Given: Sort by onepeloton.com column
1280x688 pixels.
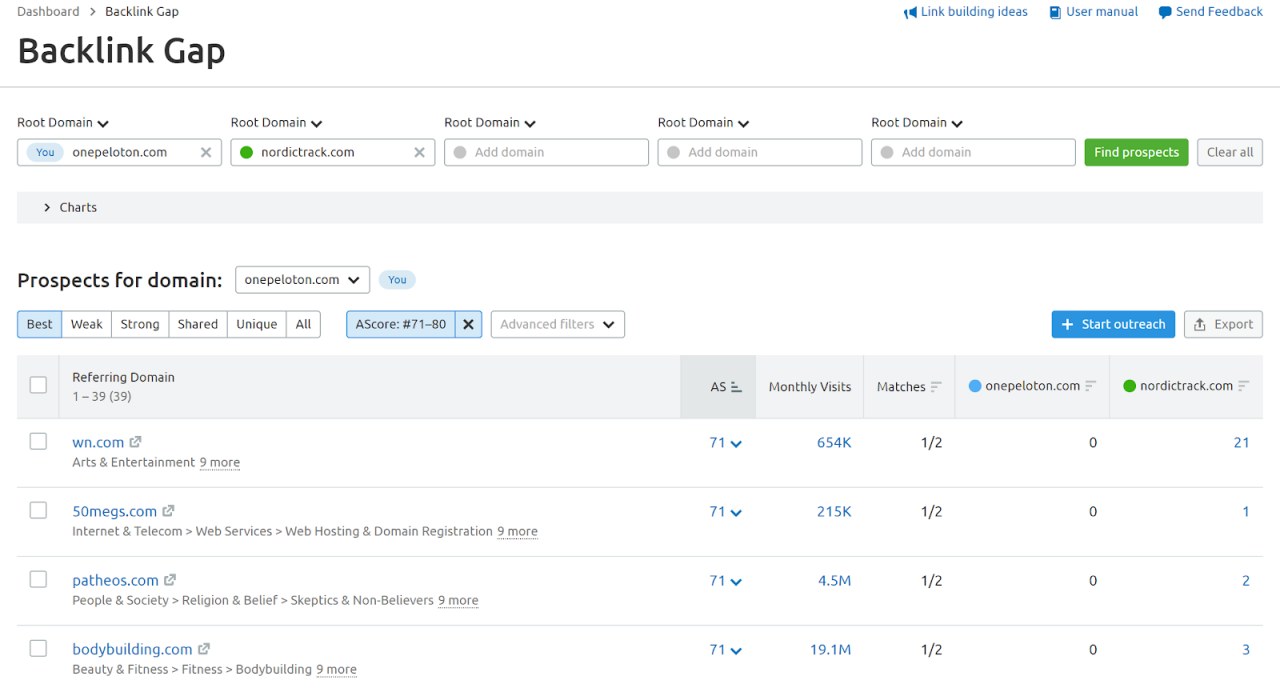Looking at the screenshot, I should tap(1032, 387).
